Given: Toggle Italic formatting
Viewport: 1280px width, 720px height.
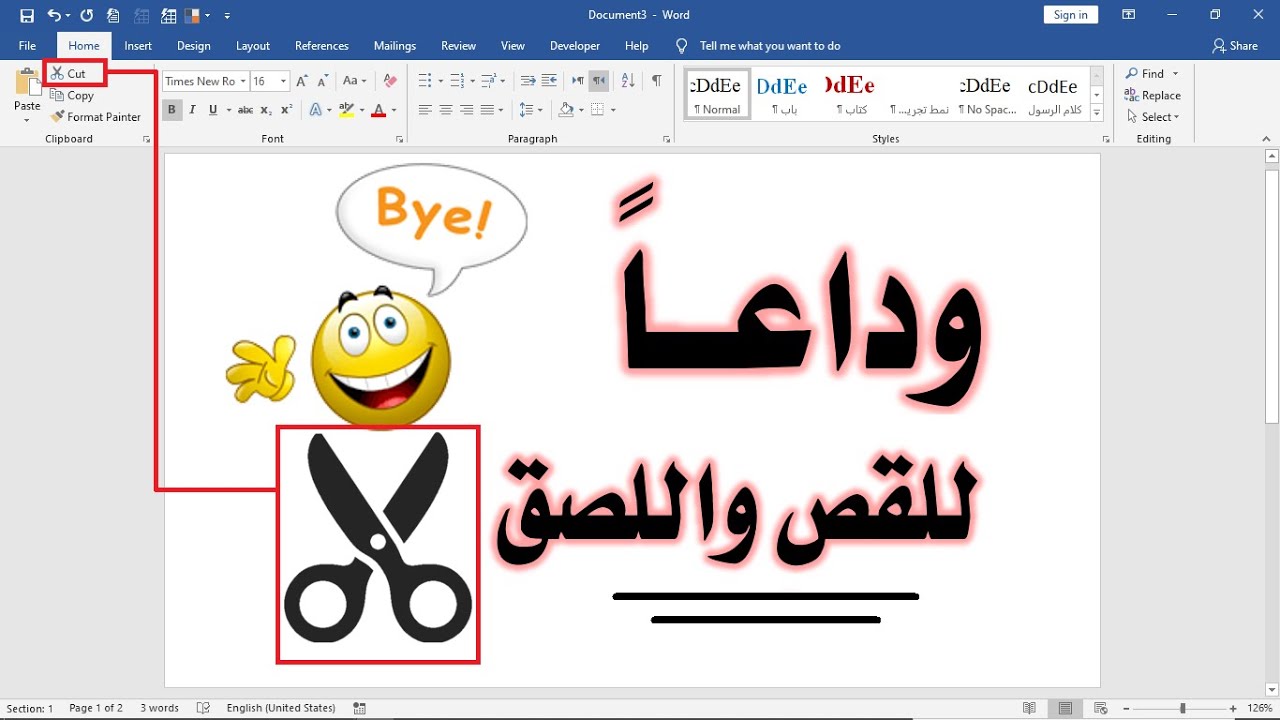Looking at the screenshot, I should click(193, 110).
